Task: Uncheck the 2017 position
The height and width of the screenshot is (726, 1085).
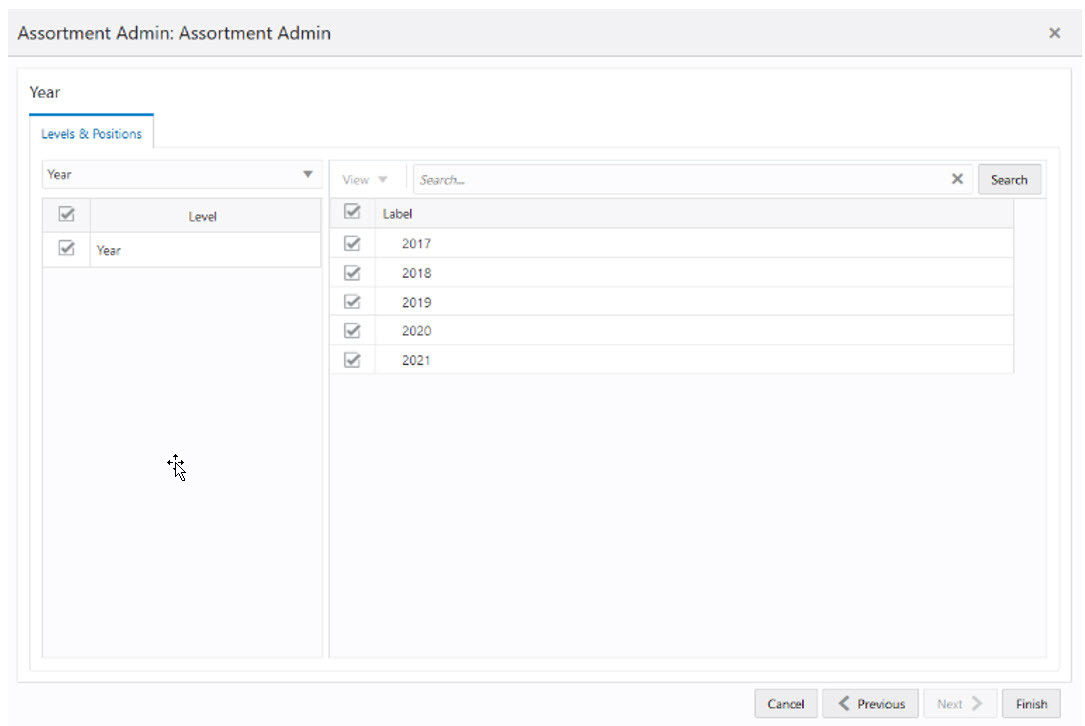Action: [352, 243]
